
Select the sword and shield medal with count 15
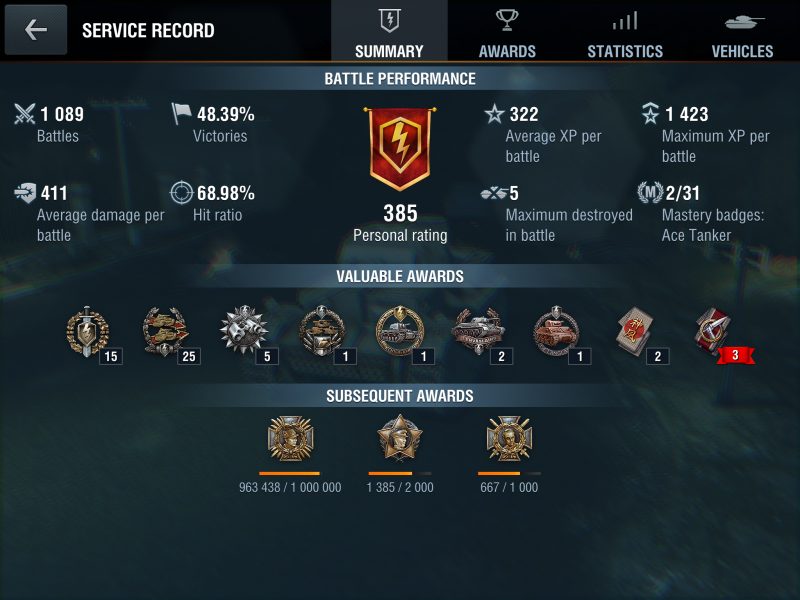point(87,331)
